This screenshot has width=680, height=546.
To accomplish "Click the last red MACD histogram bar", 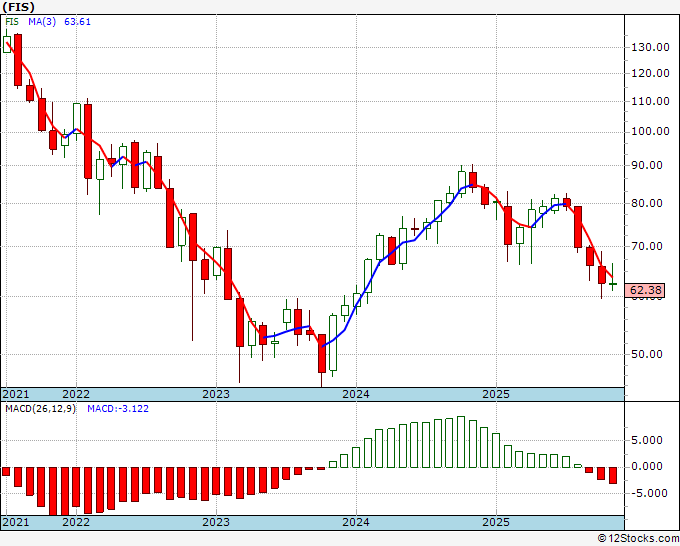I will (x=612, y=475).
